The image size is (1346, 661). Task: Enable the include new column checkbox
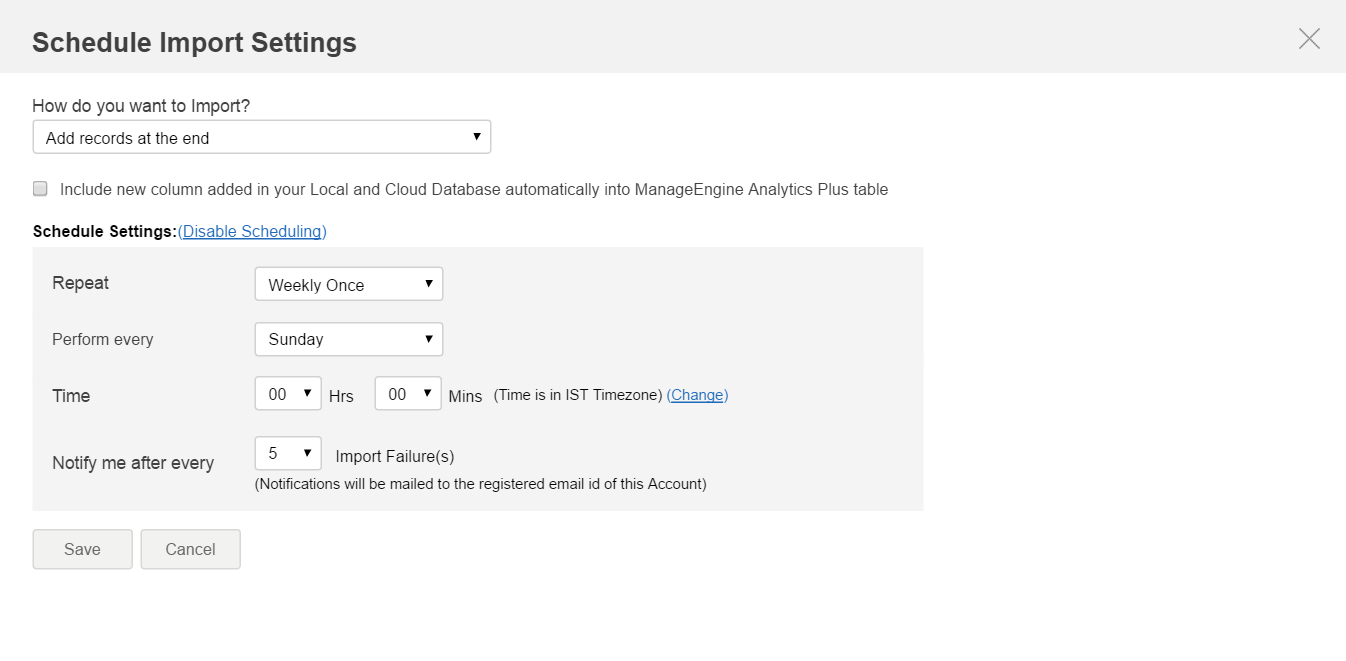[40, 188]
